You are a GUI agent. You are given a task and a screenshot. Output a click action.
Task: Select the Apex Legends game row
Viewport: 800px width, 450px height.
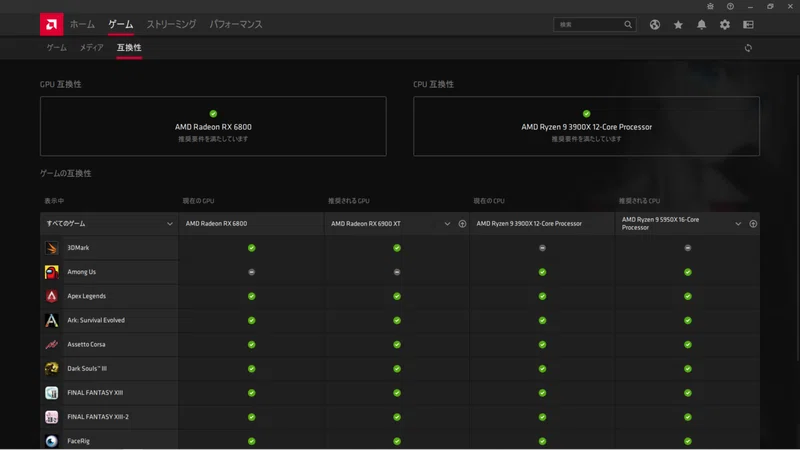coord(399,296)
